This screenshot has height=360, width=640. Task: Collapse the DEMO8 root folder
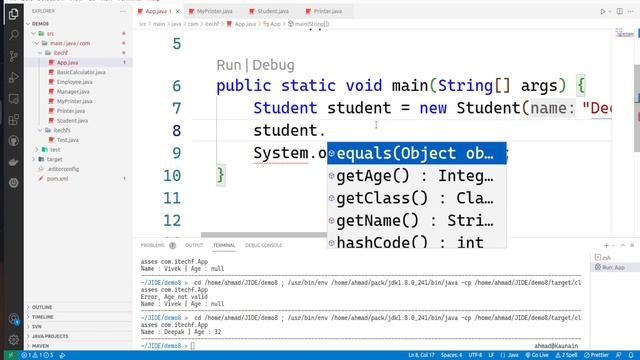click(x=28, y=24)
